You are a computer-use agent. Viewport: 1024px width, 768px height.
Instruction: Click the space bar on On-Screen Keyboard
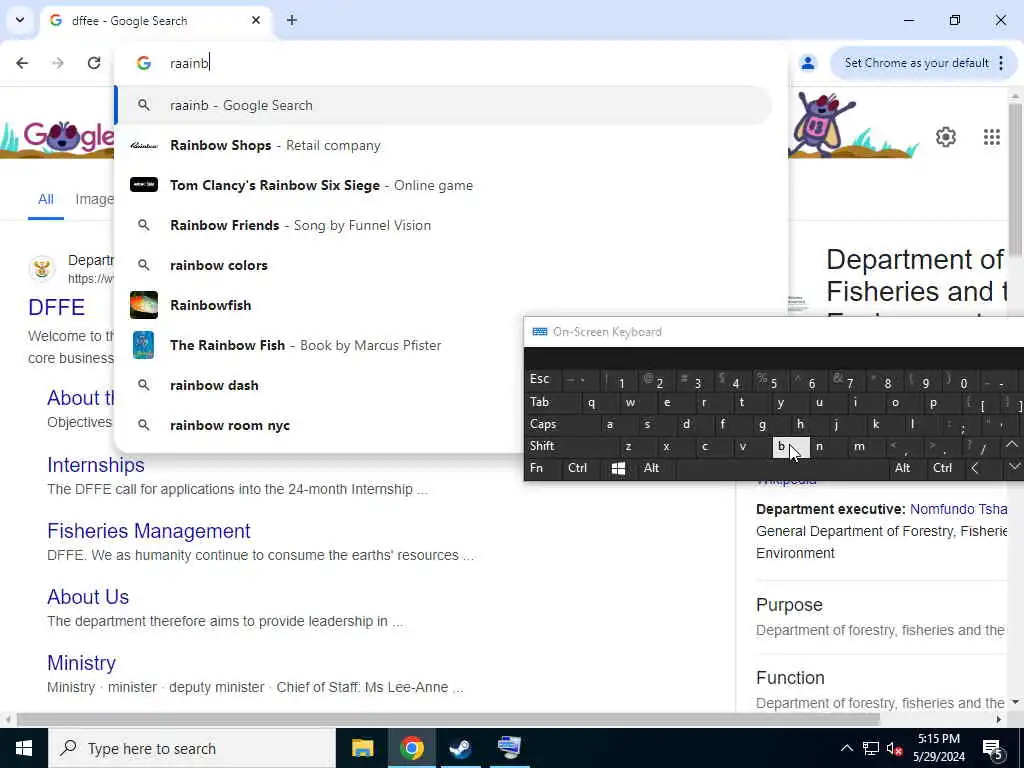pyautogui.click(x=782, y=468)
